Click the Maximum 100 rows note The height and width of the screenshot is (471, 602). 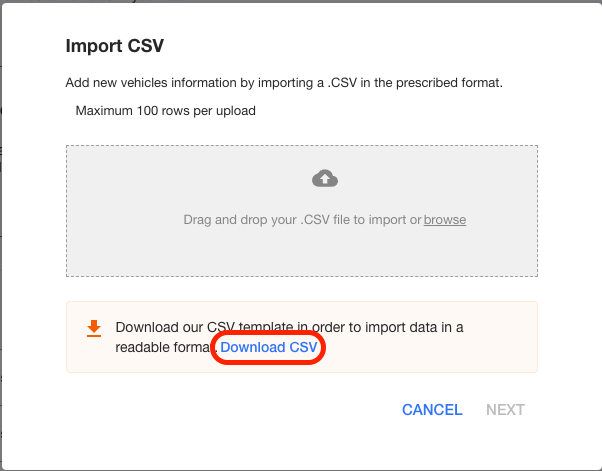tap(165, 111)
